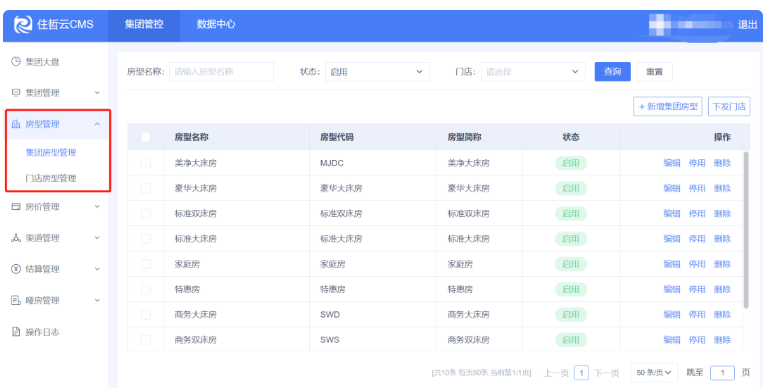Screen dimensions: 772x392
Task: Click the blurred user avatar
Action: [x=661, y=24]
